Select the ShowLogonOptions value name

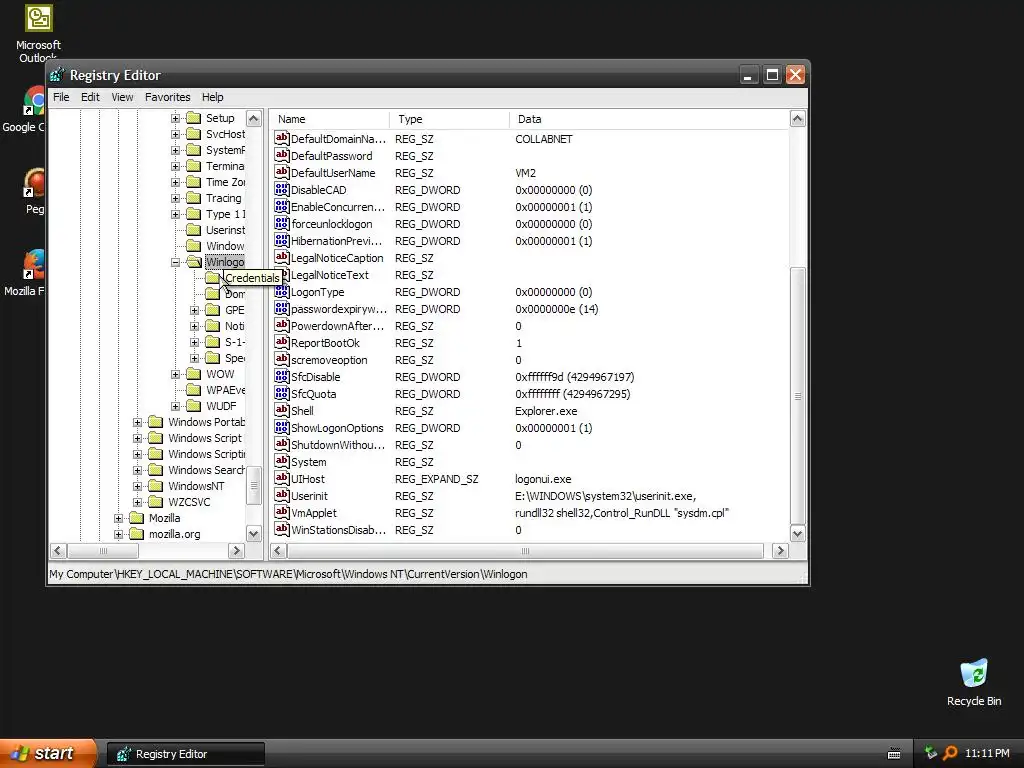click(x=337, y=428)
